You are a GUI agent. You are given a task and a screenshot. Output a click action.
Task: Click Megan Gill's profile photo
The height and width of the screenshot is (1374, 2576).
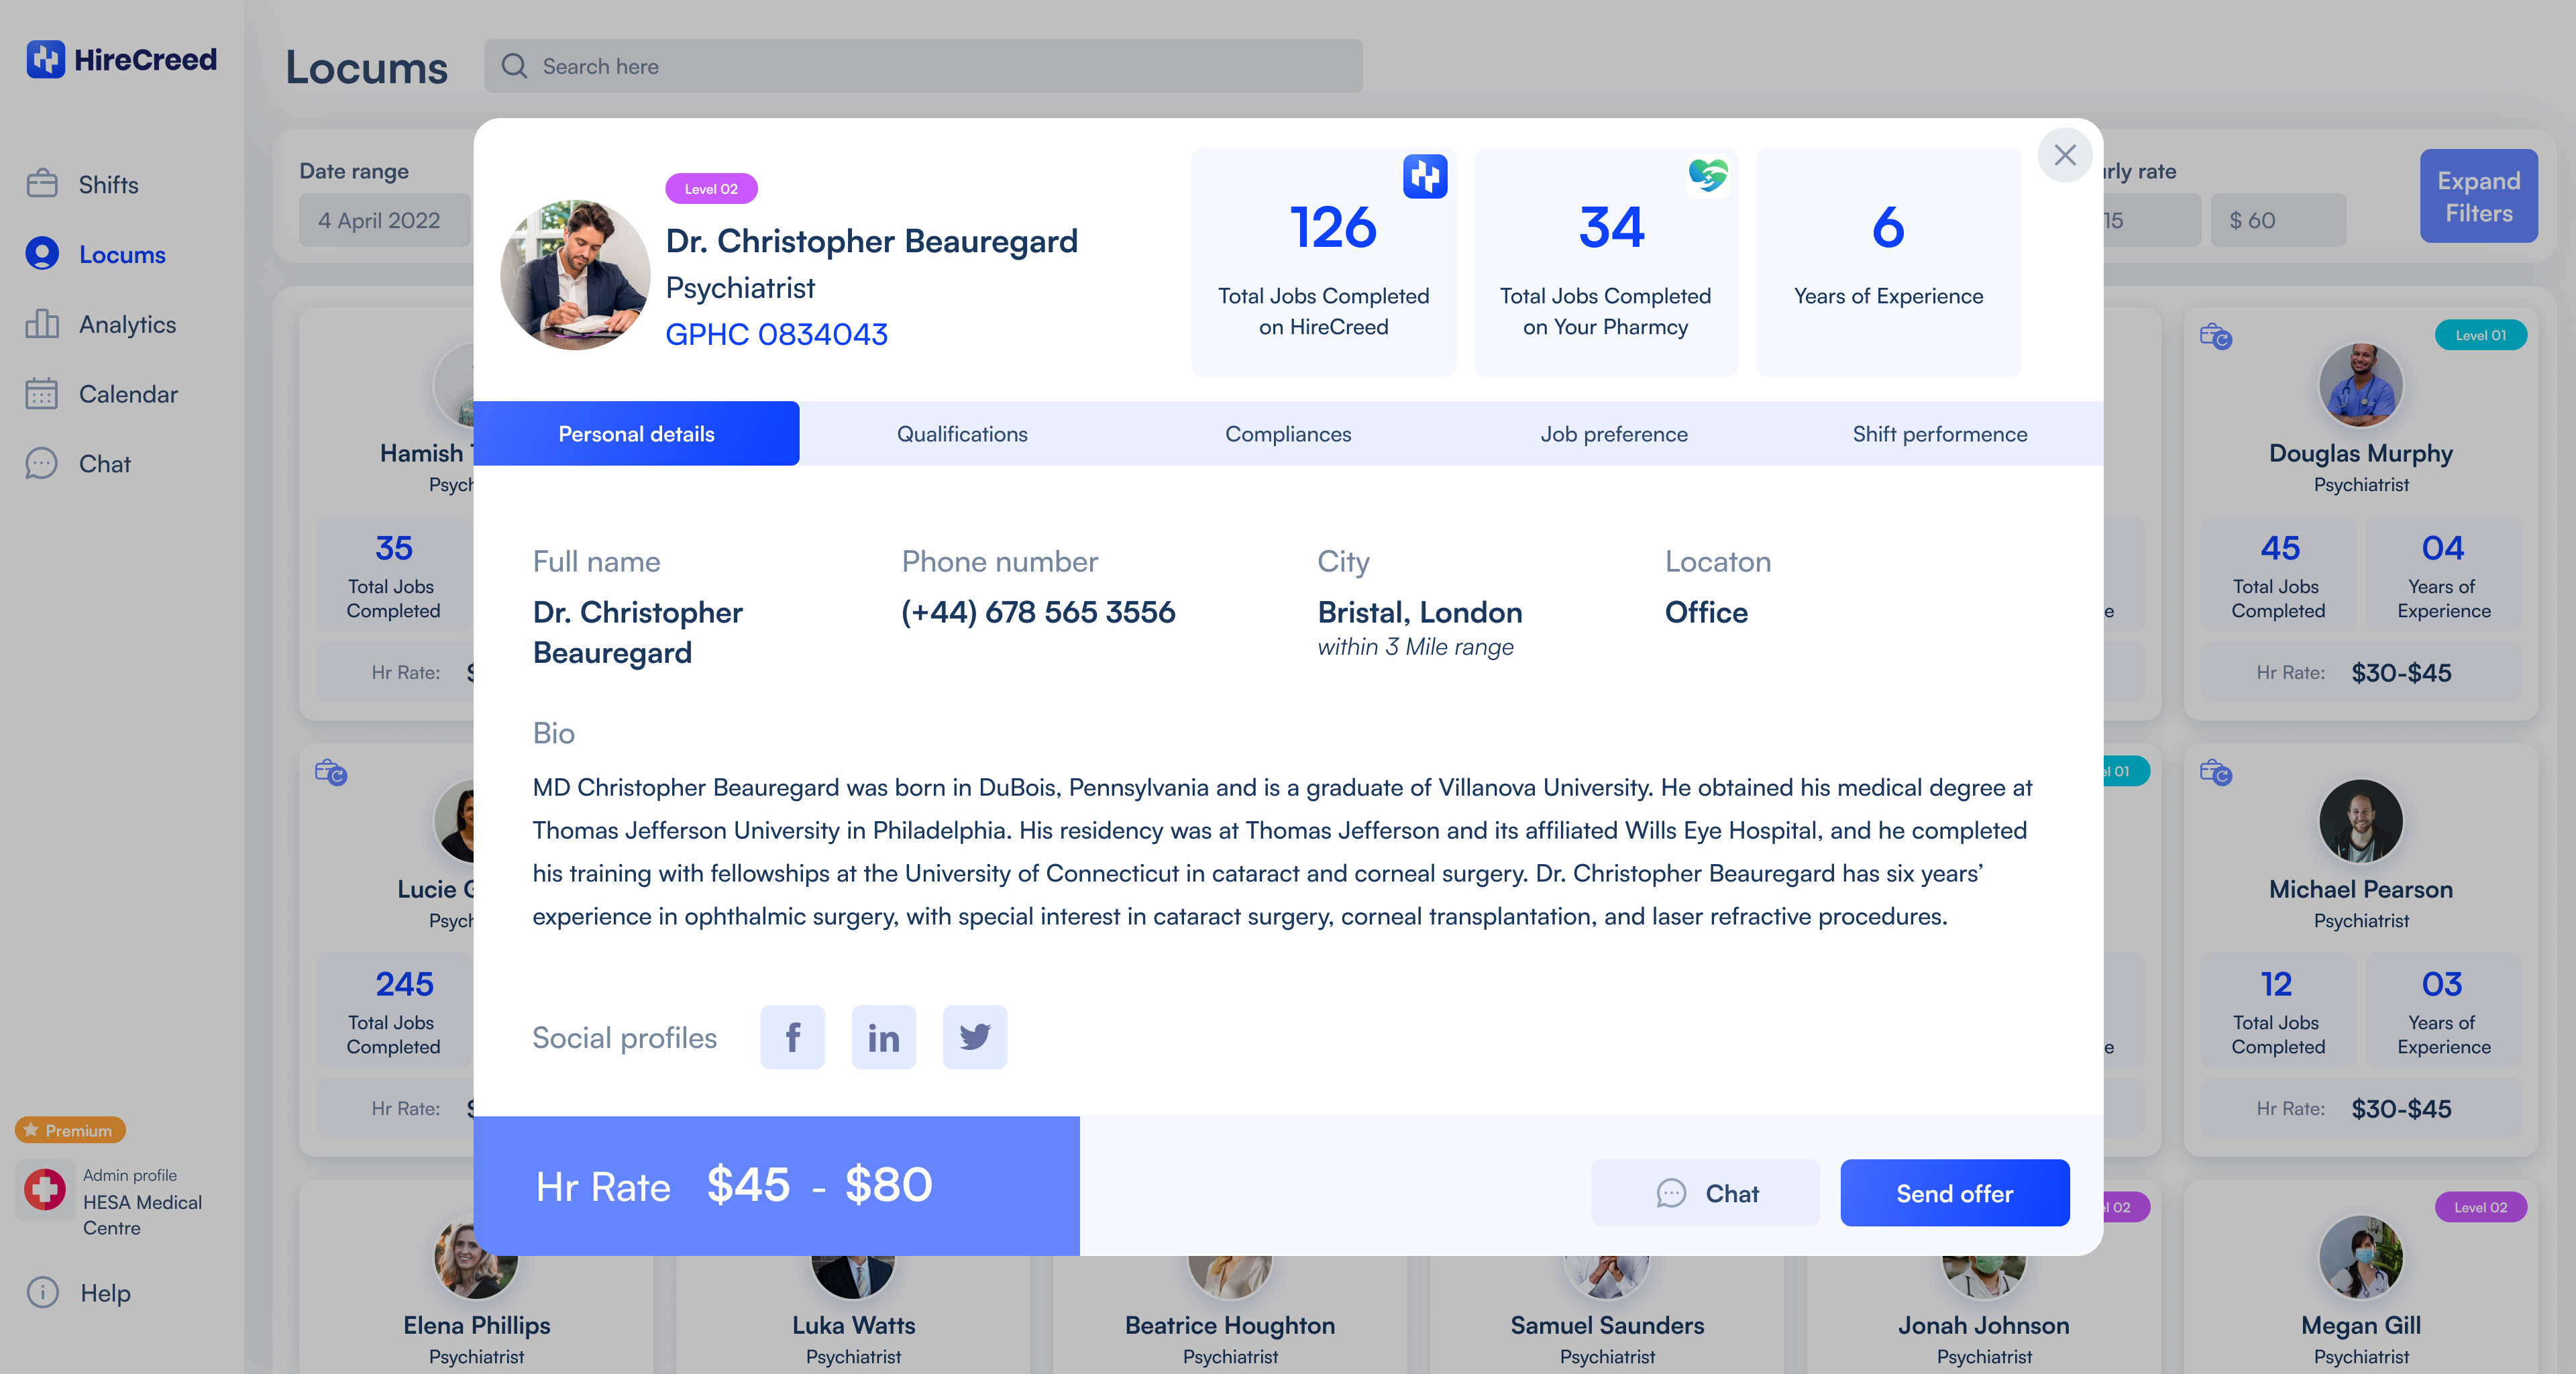(2361, 1257)
